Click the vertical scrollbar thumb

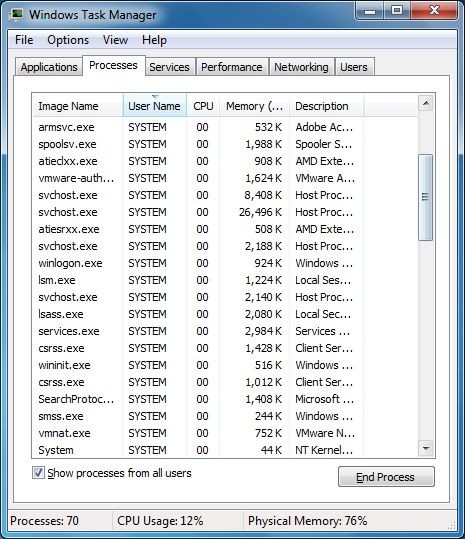pyautogui.click(x=426, y=197)
